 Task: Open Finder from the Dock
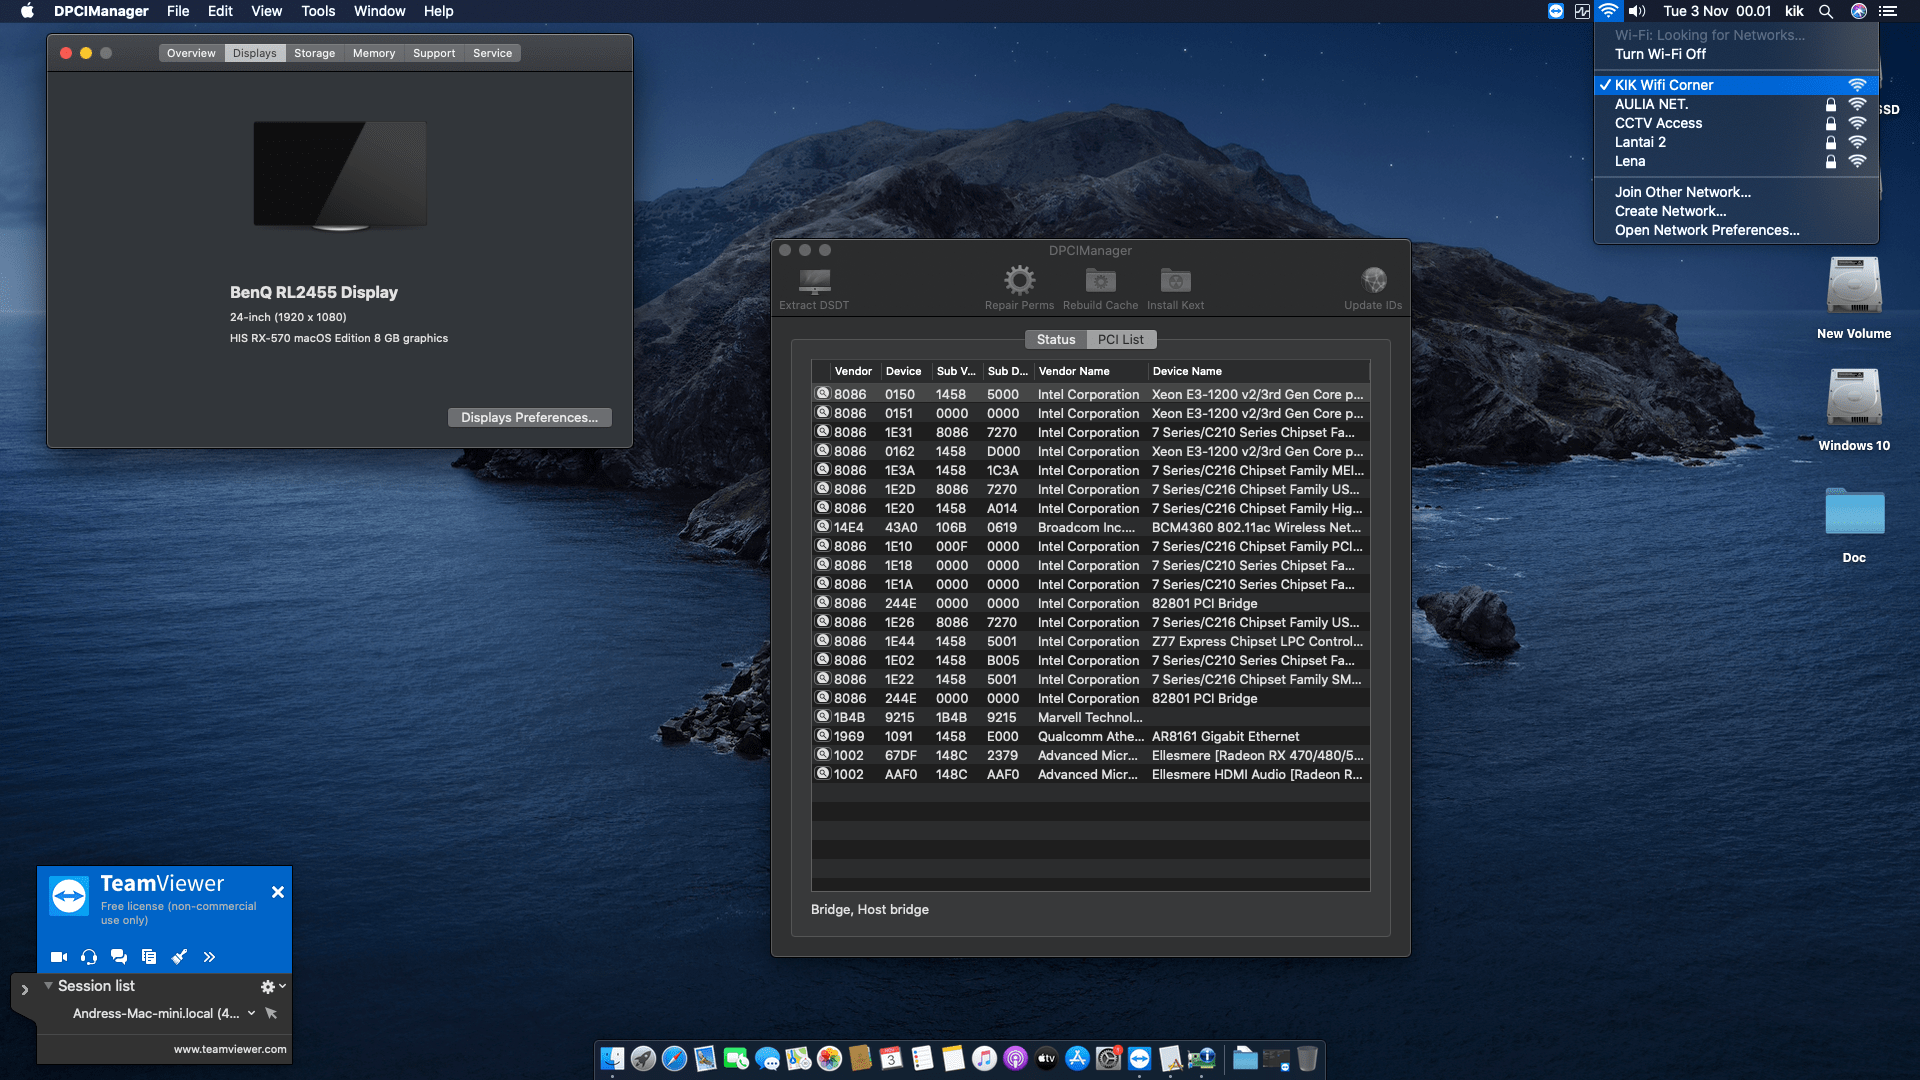[612, 1057]
